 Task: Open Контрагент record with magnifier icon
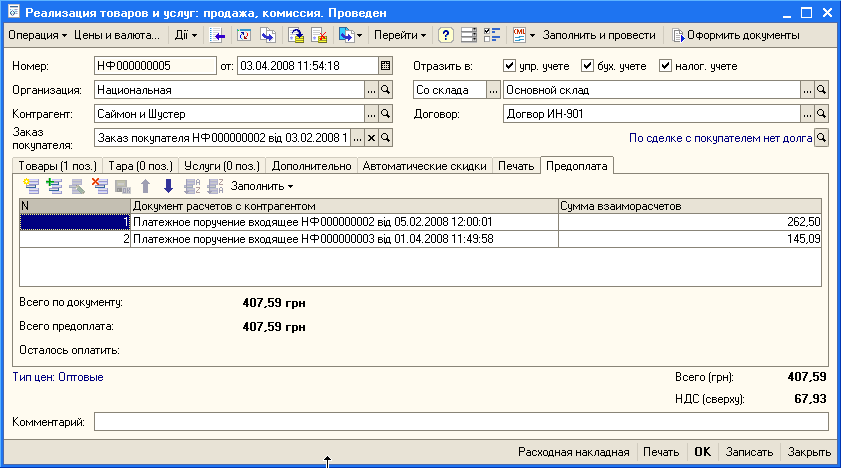[385, 114]
